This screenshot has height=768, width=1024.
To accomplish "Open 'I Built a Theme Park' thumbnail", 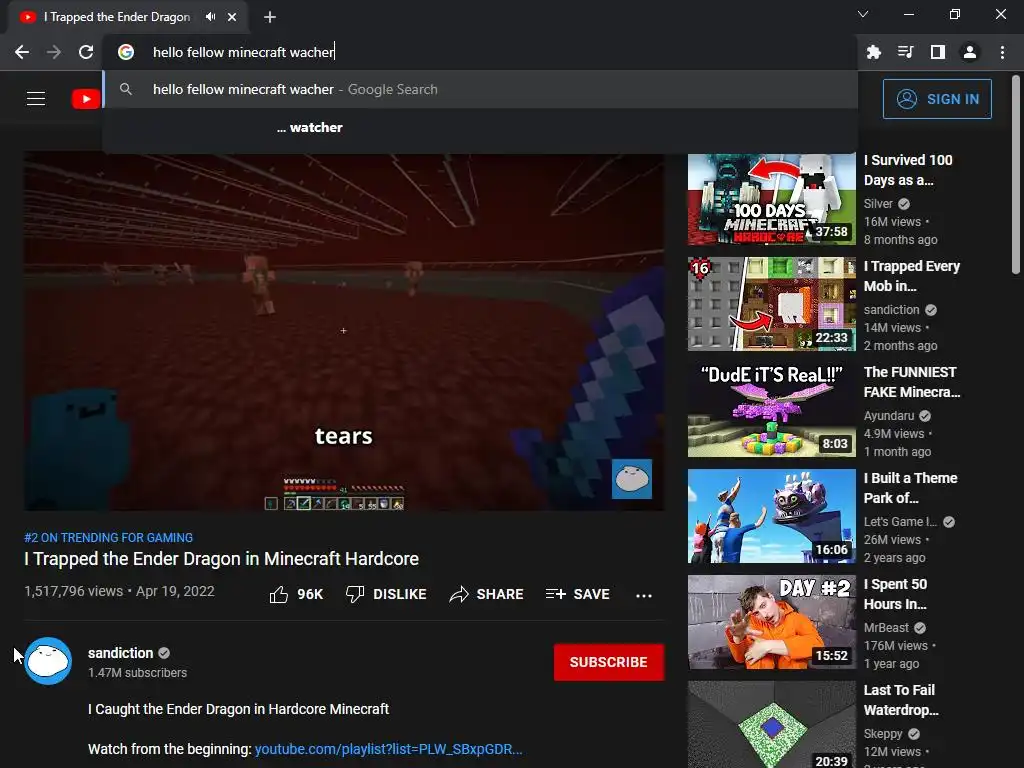I will [772, 516].
